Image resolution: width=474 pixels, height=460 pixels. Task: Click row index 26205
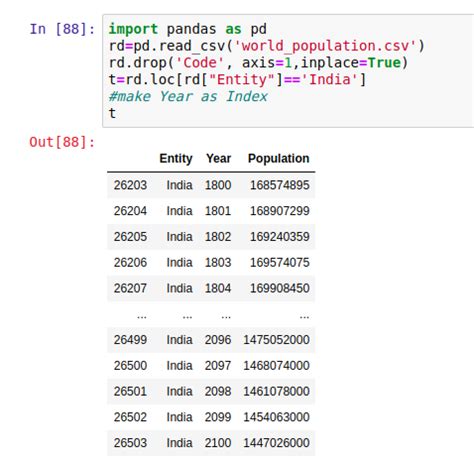click(x=130, y=237)
